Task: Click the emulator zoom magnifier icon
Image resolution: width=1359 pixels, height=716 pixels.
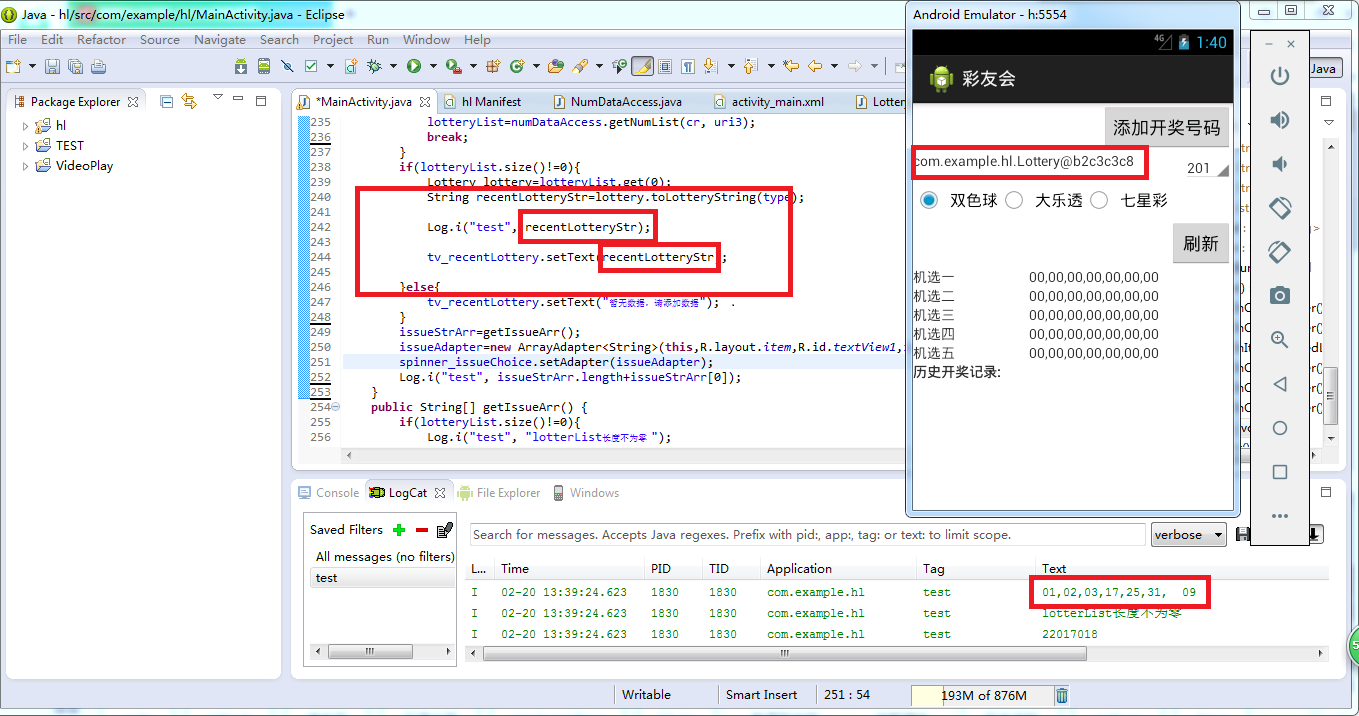Action: [1280, 340]
